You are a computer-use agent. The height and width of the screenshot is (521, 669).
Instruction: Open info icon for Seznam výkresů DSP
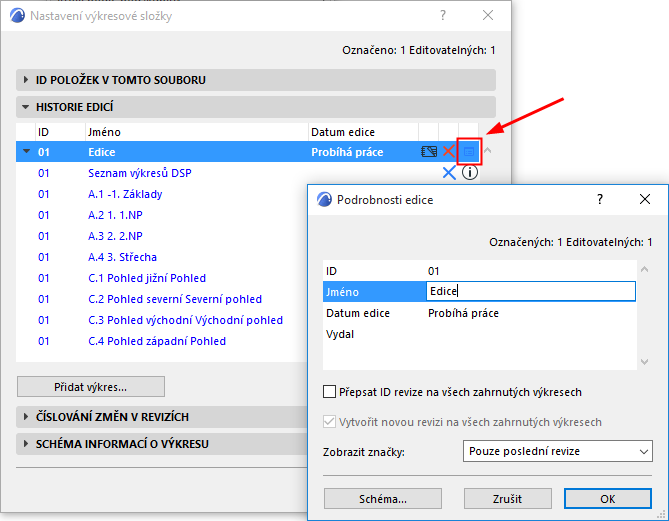pyautogui.click(x=470, y=172)
